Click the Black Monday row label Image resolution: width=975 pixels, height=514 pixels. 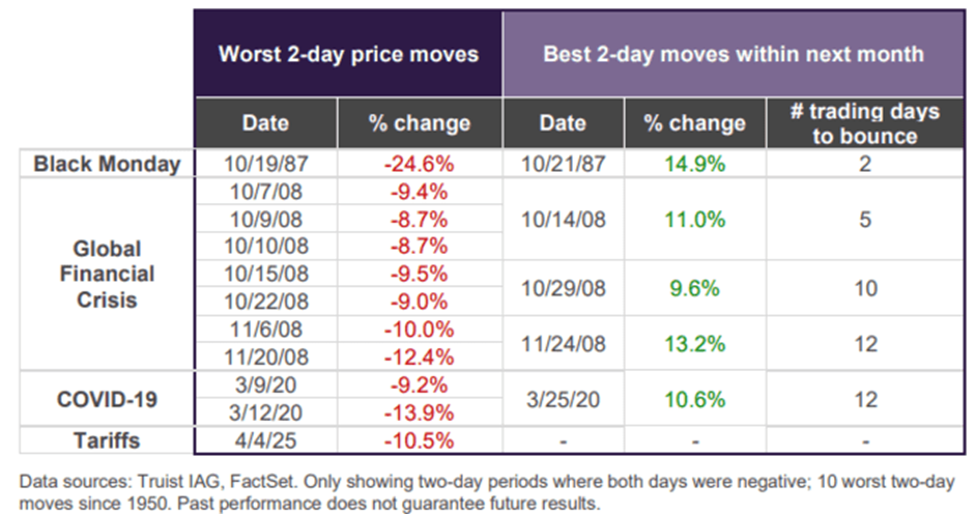coord(107,164)
